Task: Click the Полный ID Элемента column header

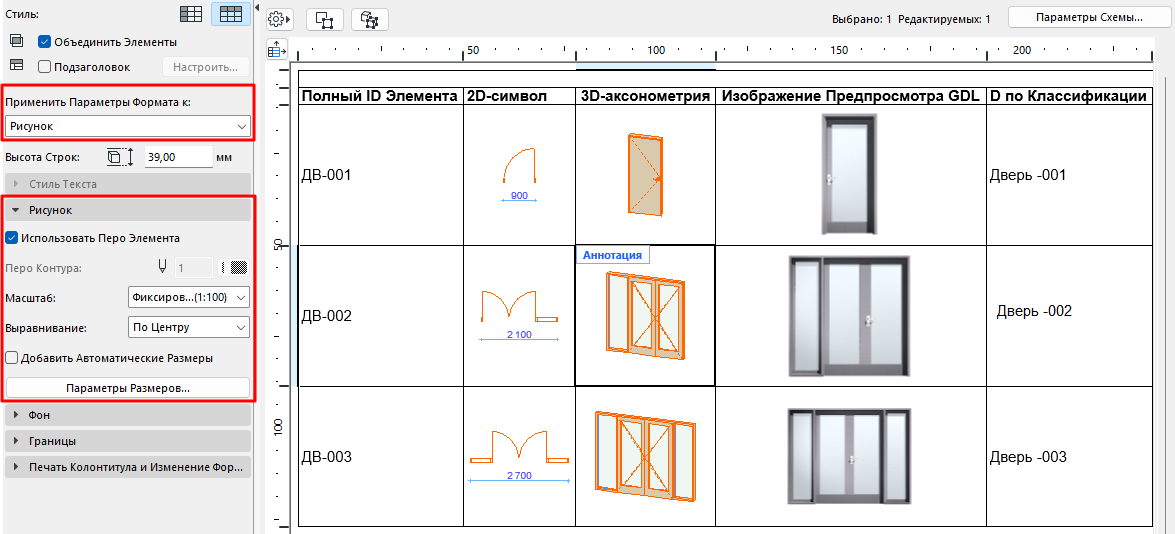Action: tap(380, 97)
